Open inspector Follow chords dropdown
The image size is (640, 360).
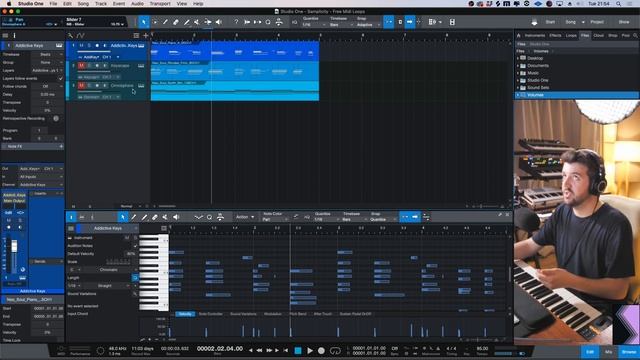48,87
